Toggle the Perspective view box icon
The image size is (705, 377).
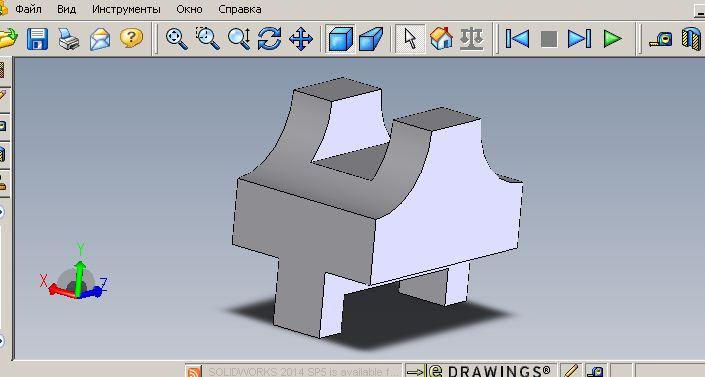point(371,39)
